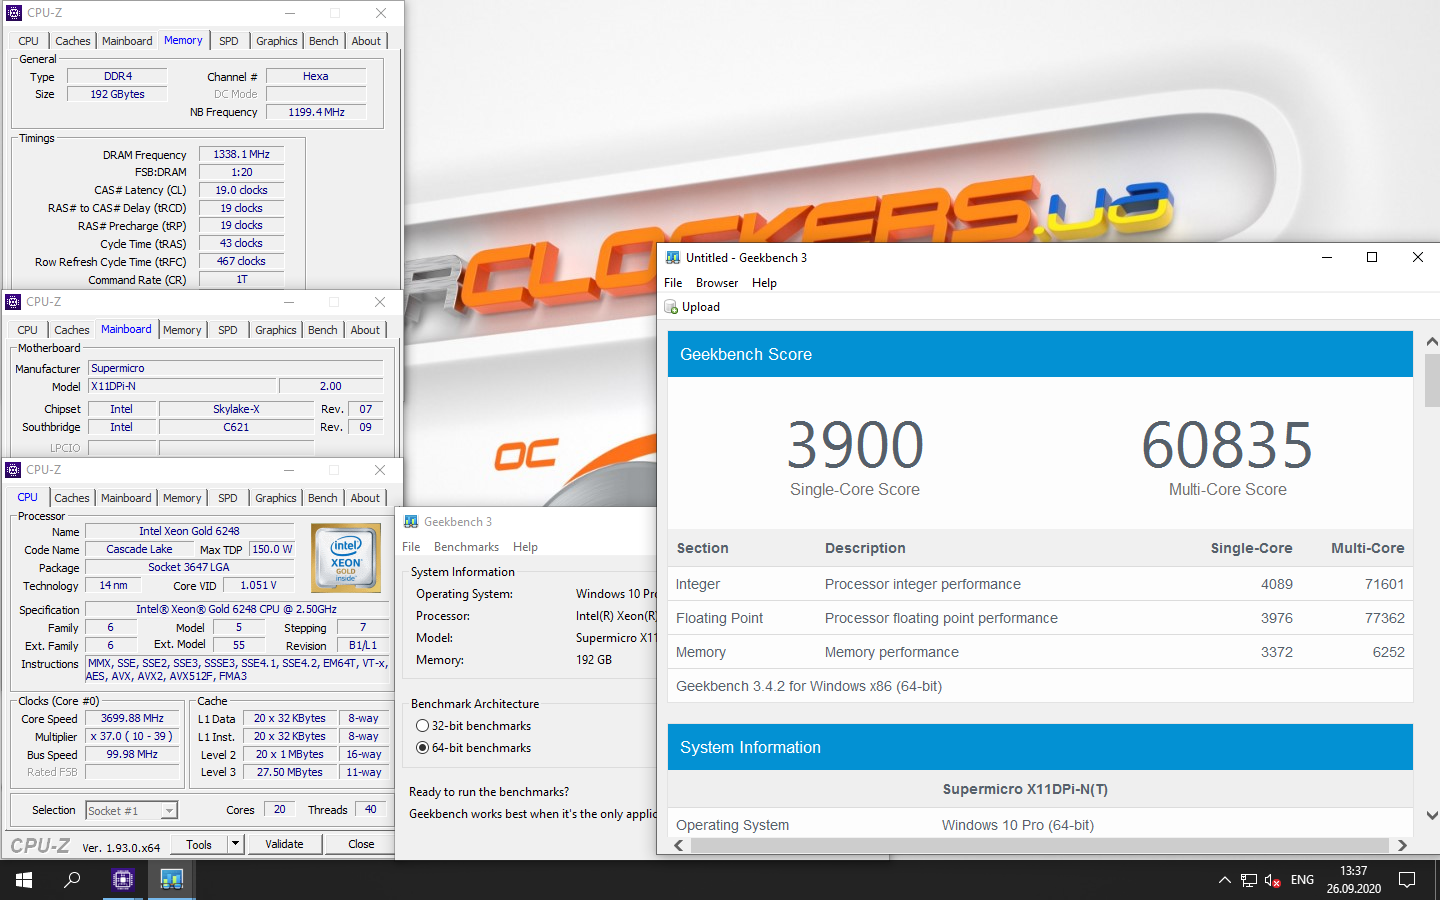Click CPU-Z app icon in Mainboard window title
Viewport: 1440px width, 900px height.
(13, 302)
